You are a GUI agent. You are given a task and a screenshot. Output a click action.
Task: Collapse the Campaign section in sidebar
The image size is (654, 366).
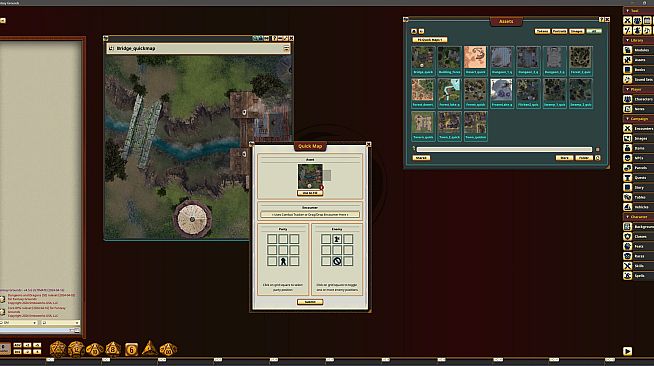coord(628,119)
